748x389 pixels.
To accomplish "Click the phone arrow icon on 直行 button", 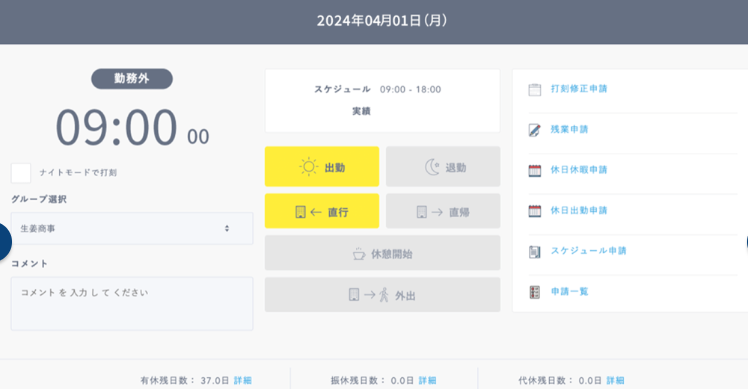I will 308,212.
